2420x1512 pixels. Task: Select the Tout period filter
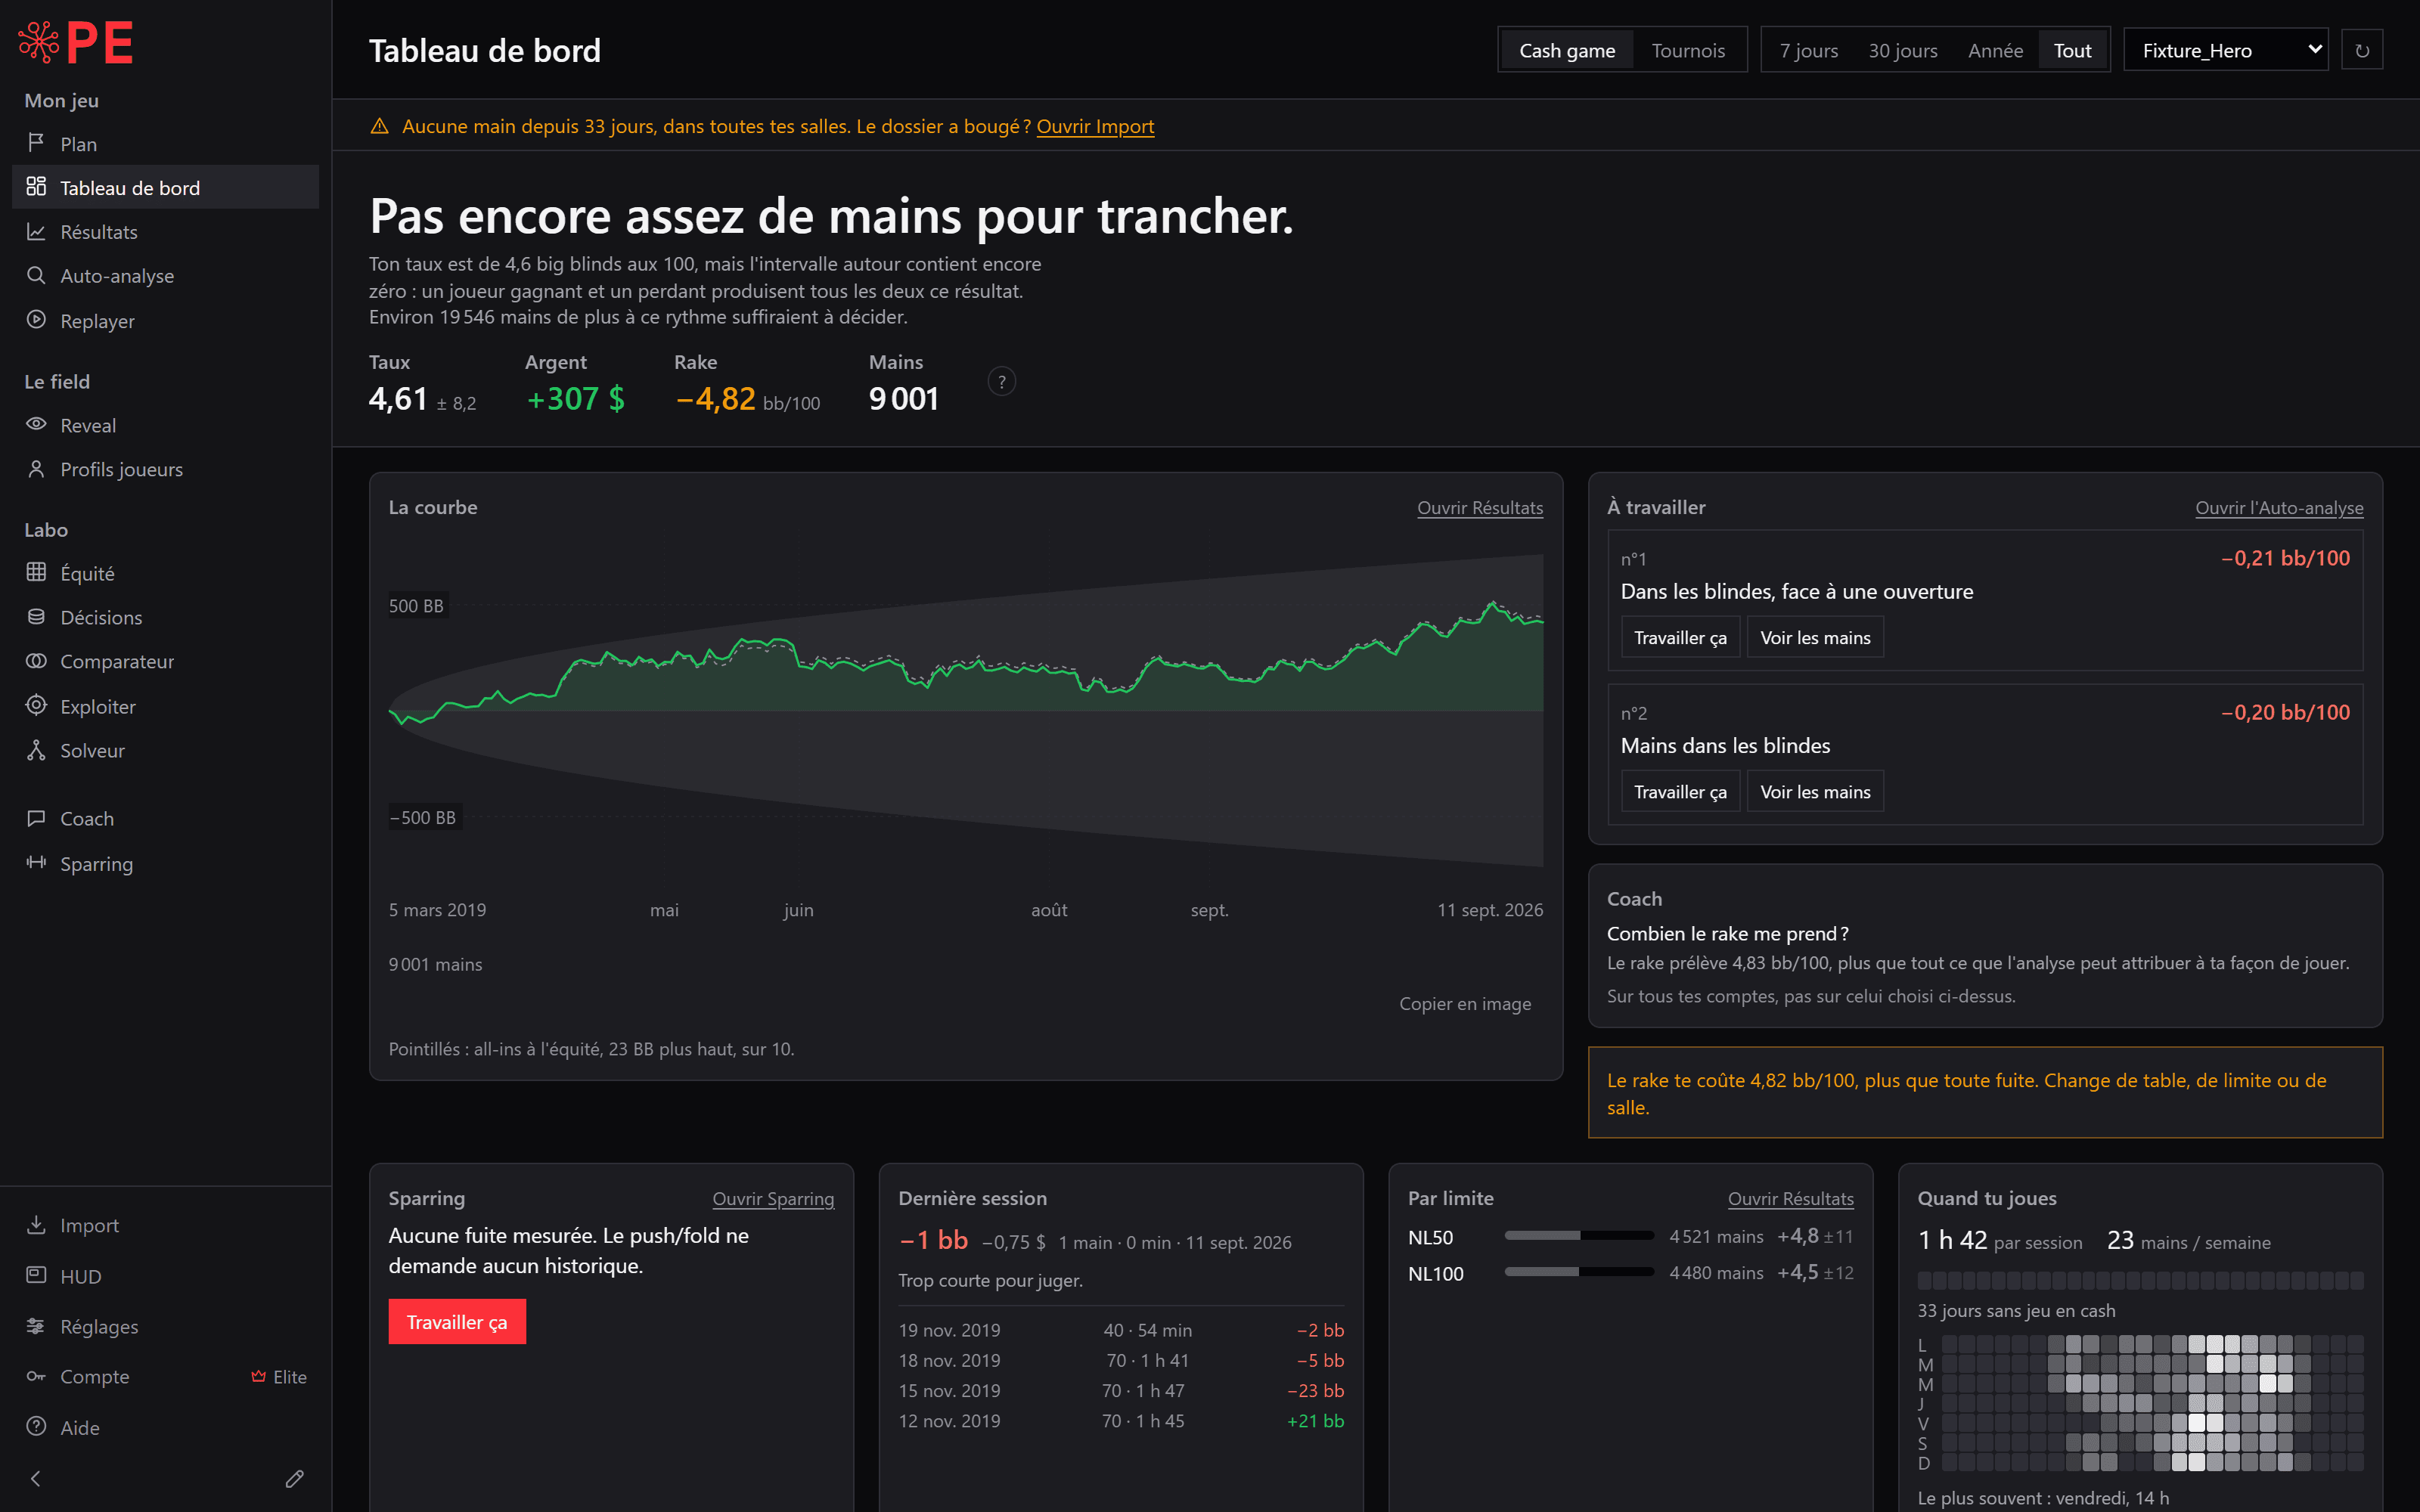coord(2072,50)
